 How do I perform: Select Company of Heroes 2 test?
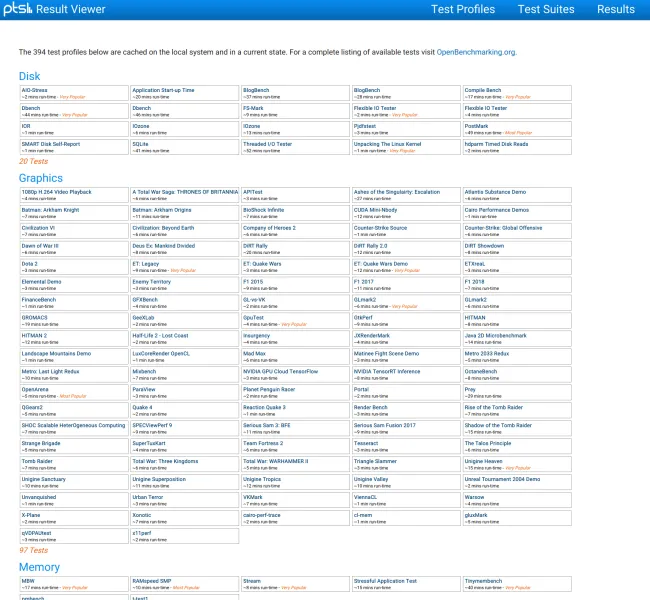[x=295, y=231]
